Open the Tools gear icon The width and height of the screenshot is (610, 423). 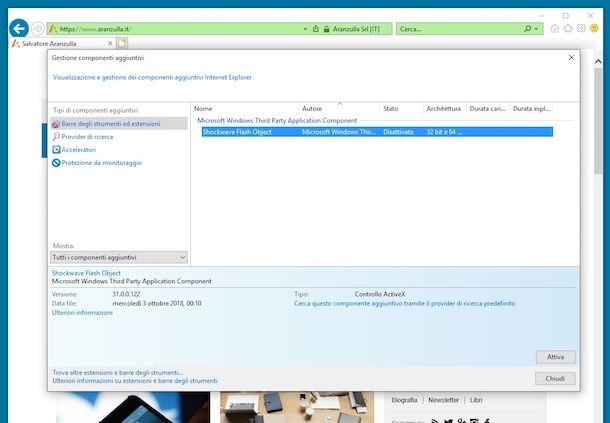pyautogui.click(x=581, y=28)
